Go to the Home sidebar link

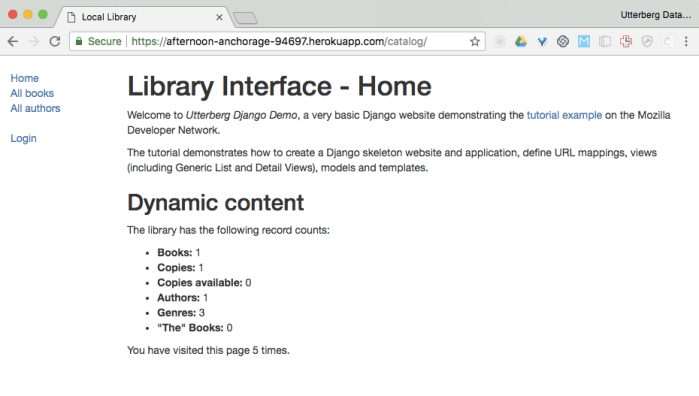coord(25,78)
